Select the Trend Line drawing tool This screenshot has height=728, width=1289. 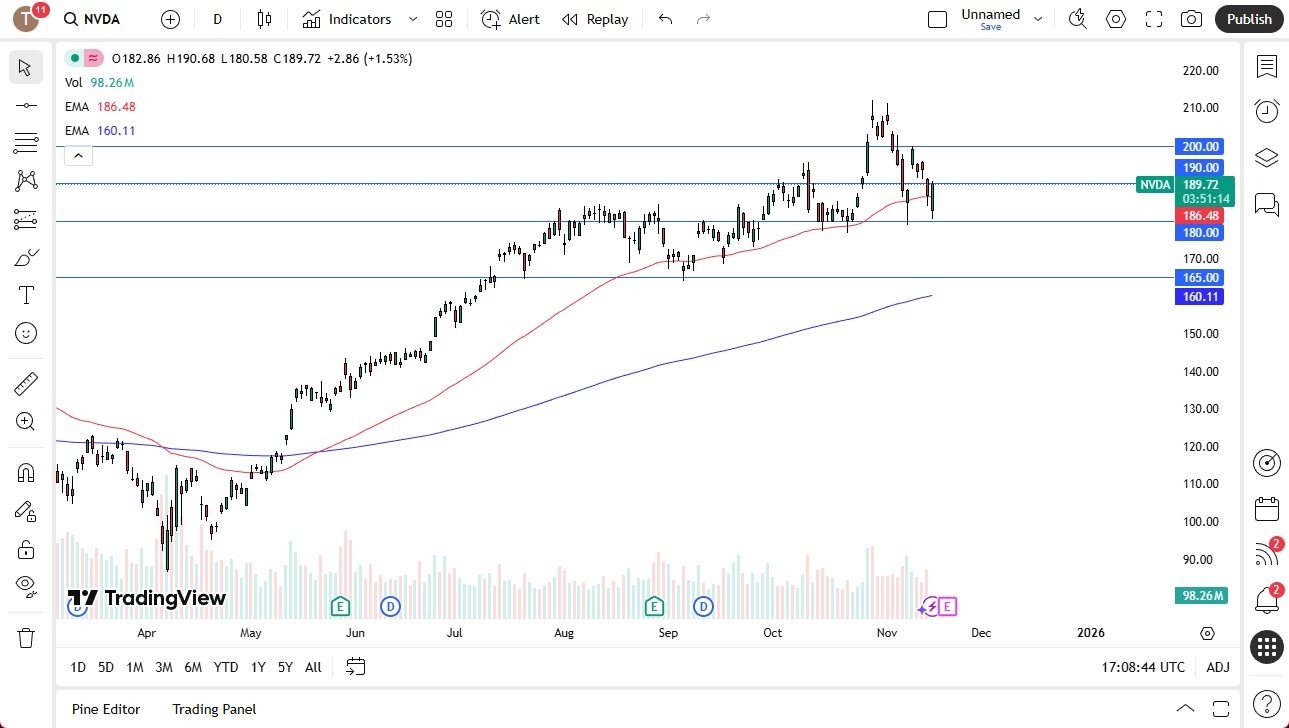pos(25,104)
